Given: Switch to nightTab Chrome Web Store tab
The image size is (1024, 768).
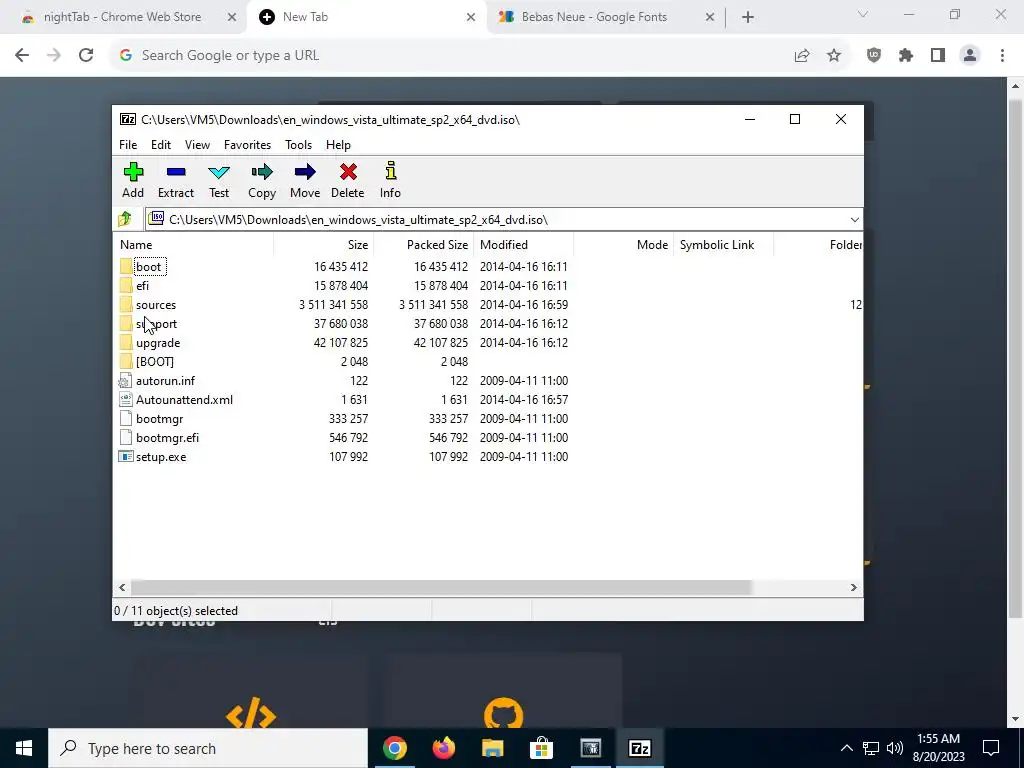Looking at the screenshot, I should click(x=122, y=17).
